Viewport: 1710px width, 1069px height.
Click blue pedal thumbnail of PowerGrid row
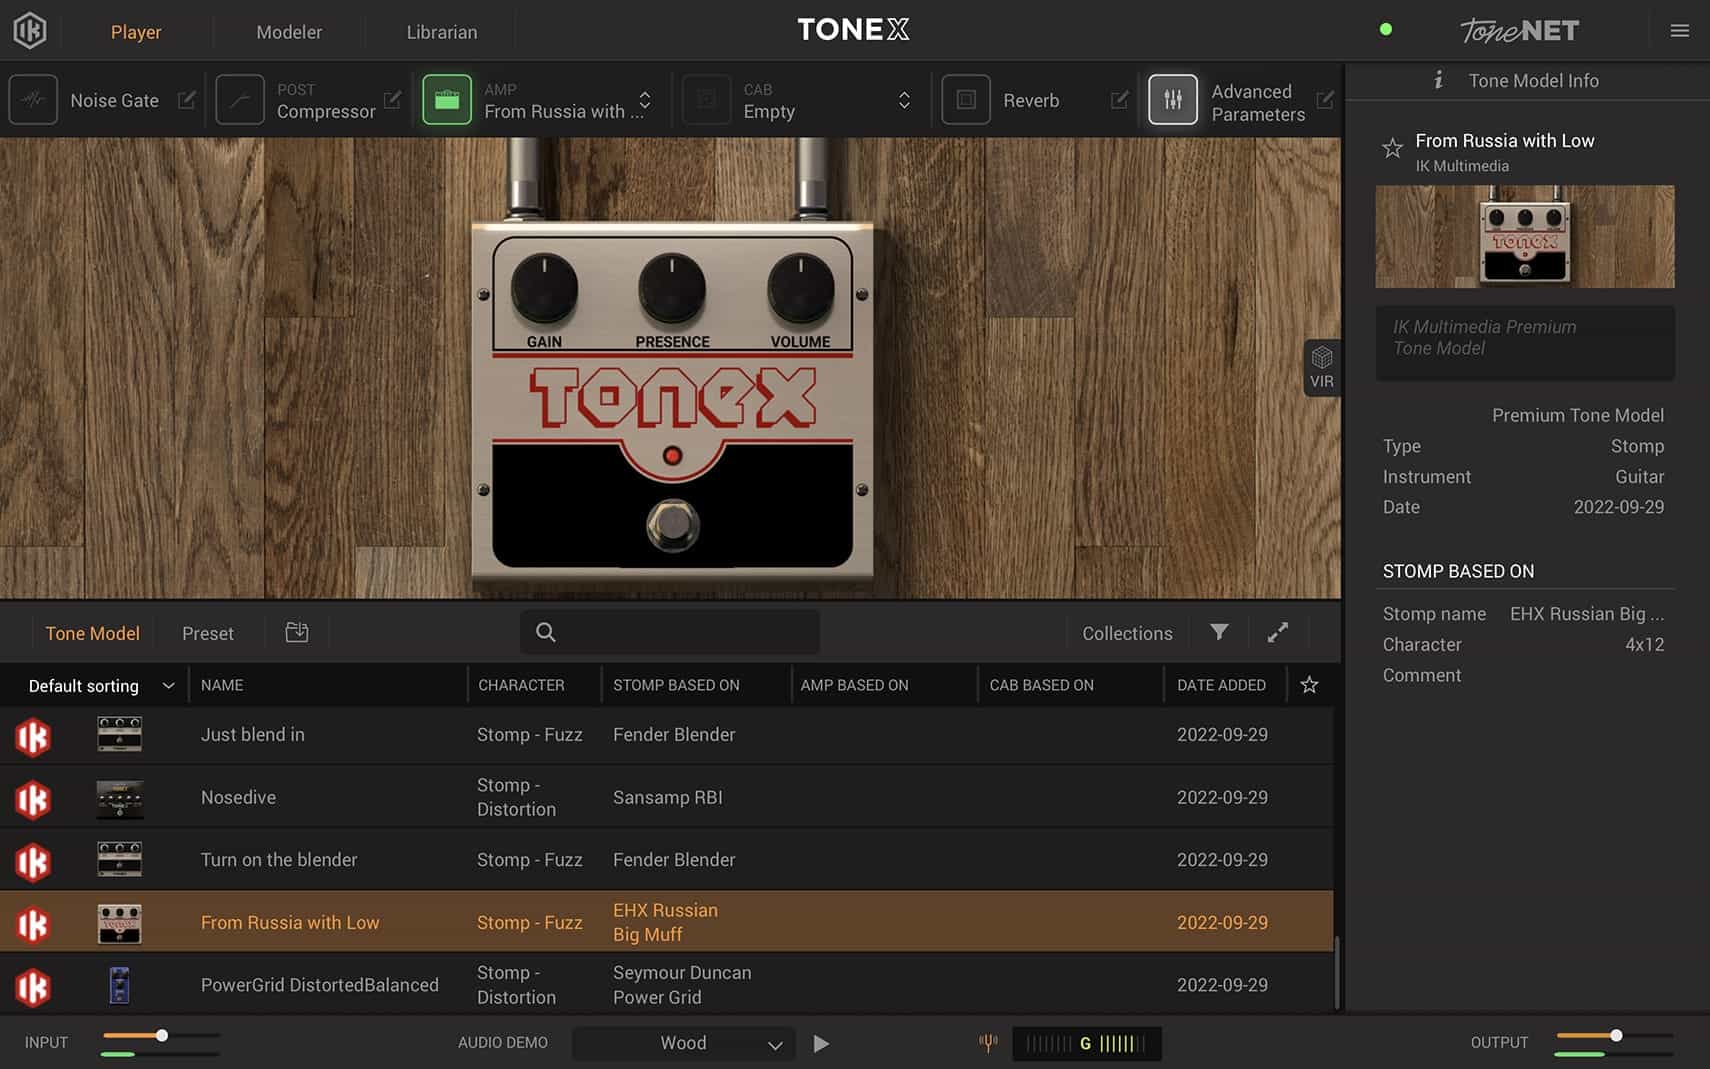[x=119, y=985]
